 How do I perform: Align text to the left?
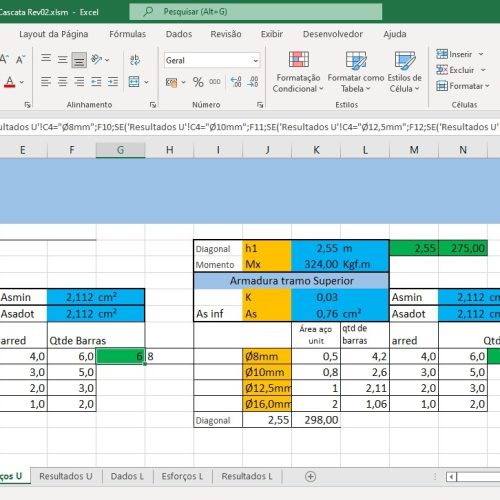(46, 82)
